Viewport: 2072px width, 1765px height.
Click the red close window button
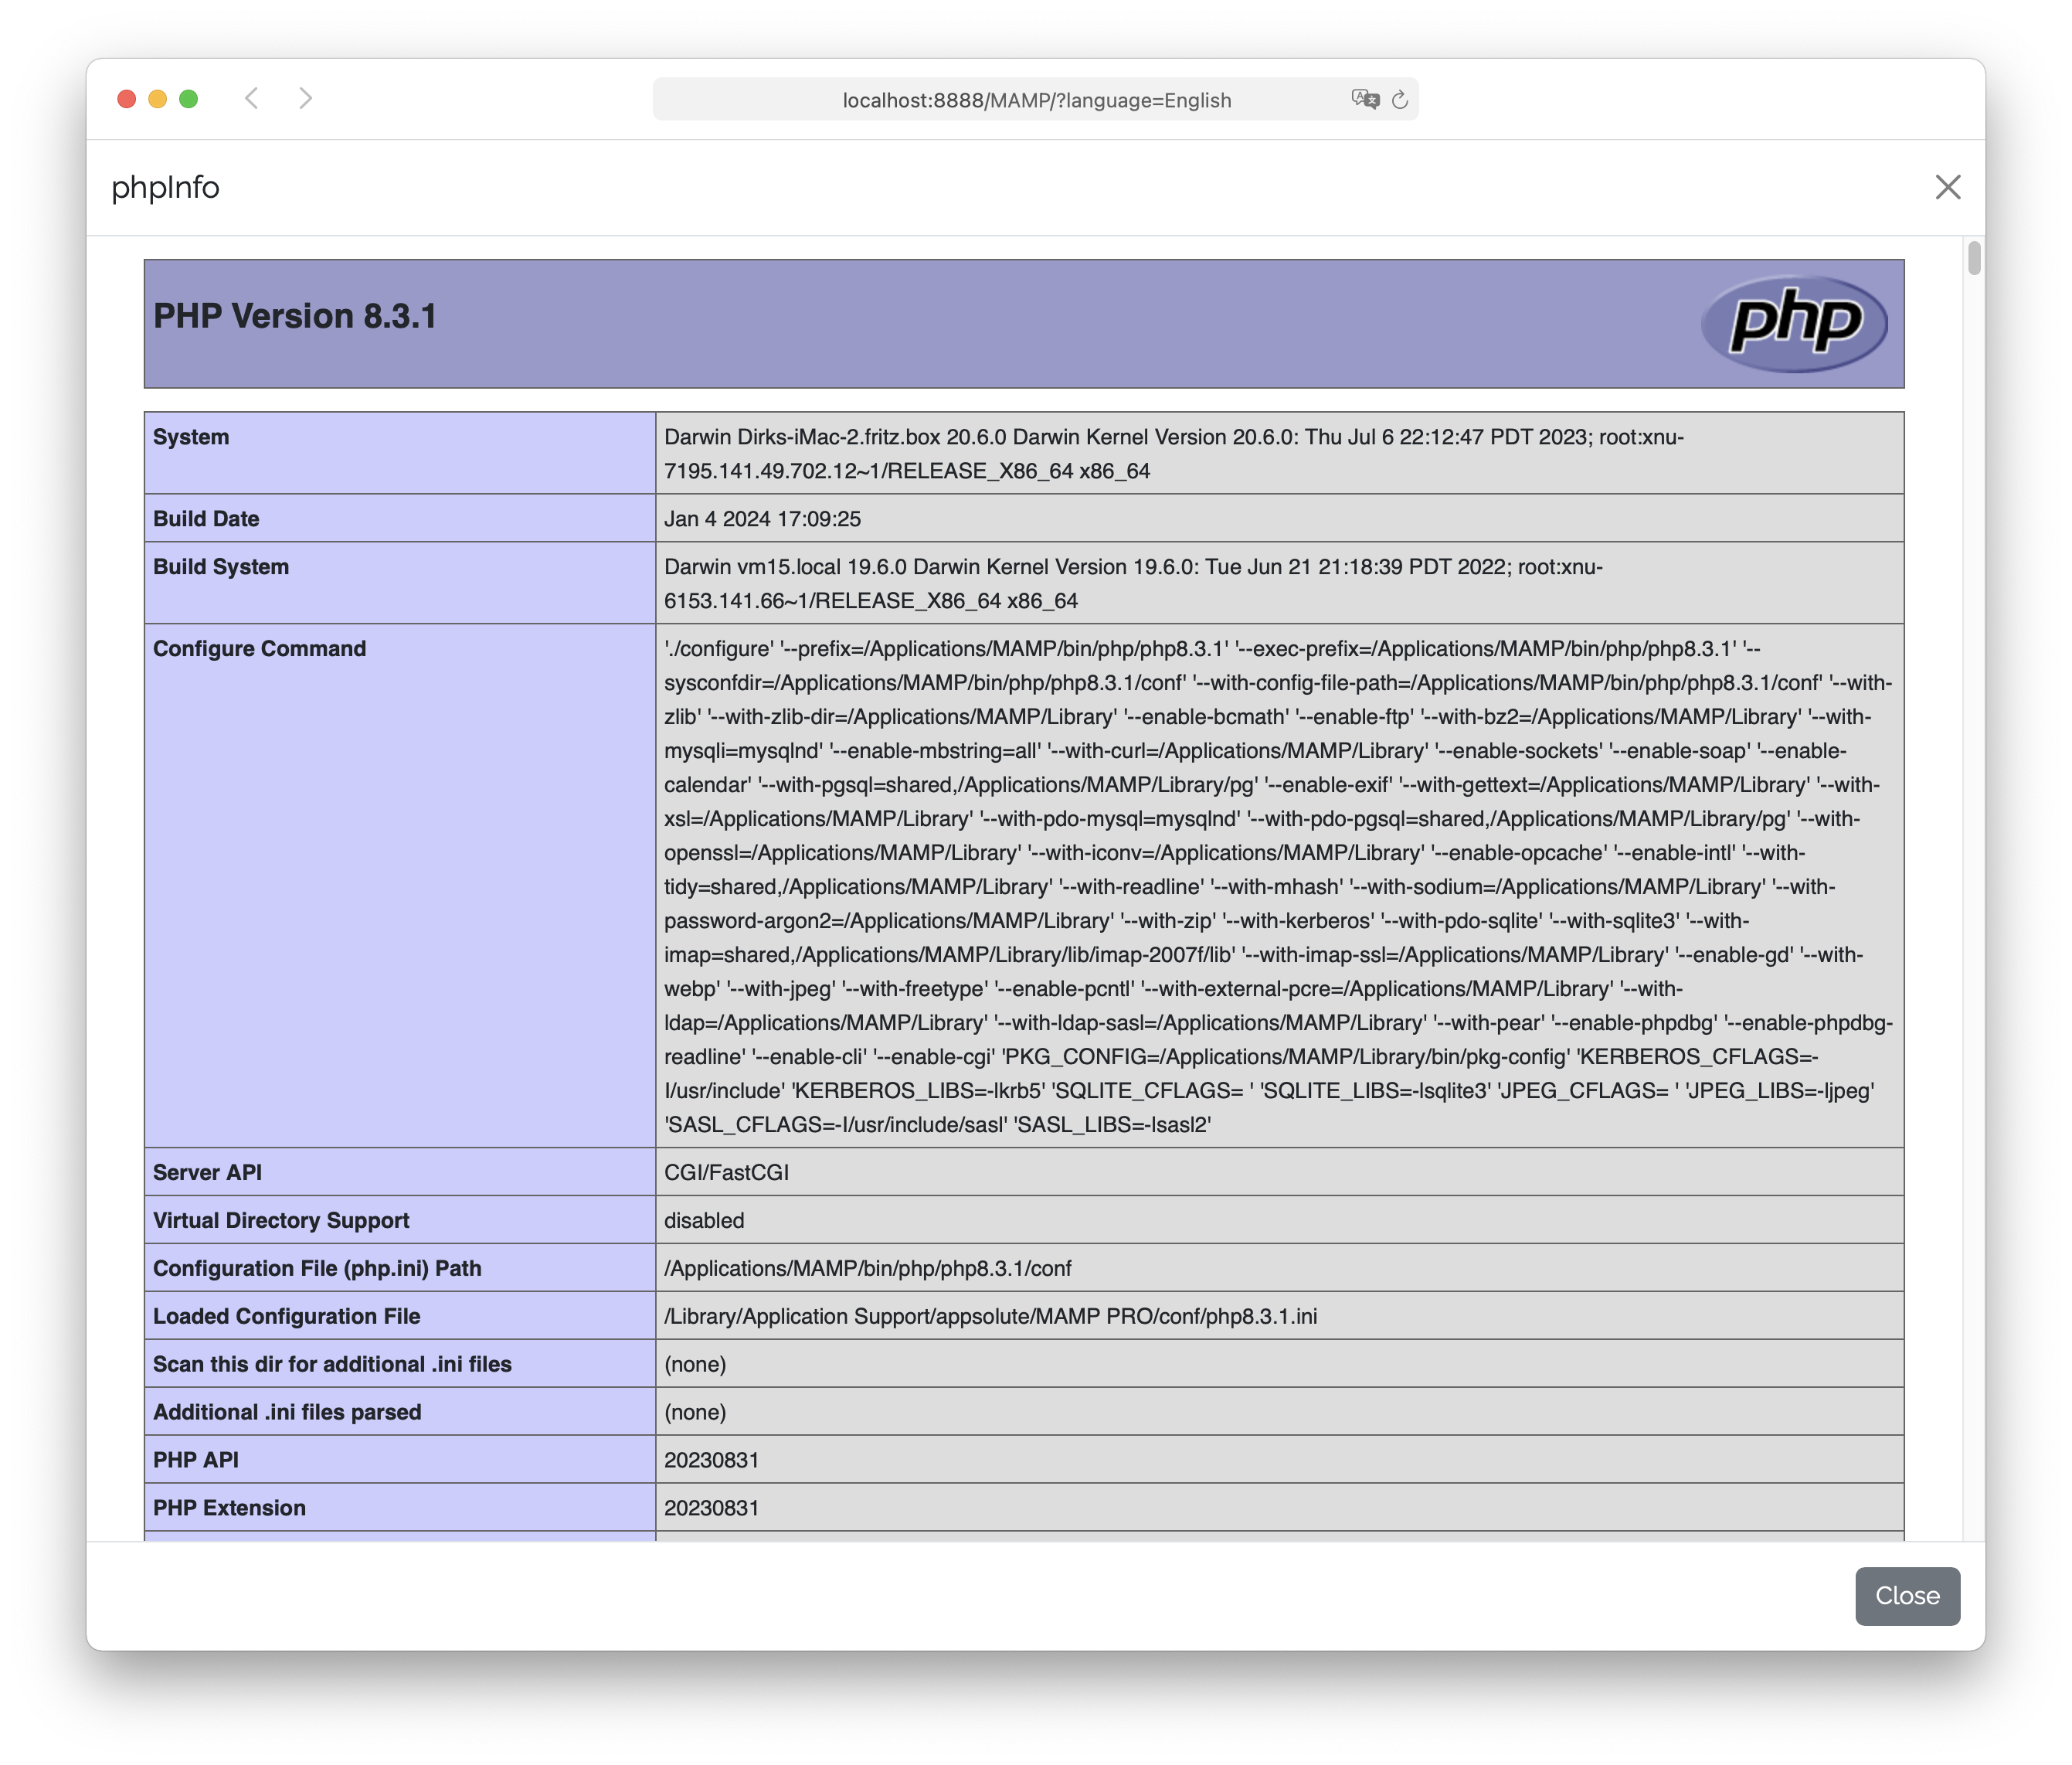click(x=127, y=98)
